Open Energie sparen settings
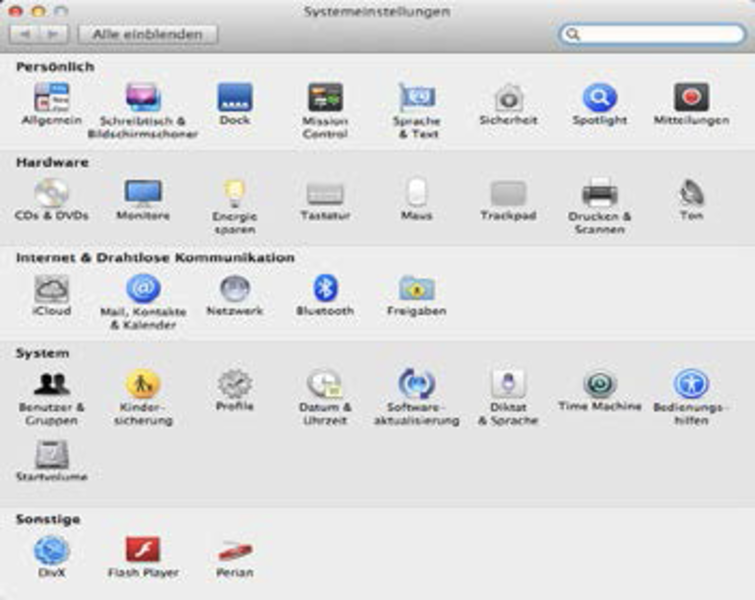The width and height of the screenshot is (755, 600). point(234,206)
